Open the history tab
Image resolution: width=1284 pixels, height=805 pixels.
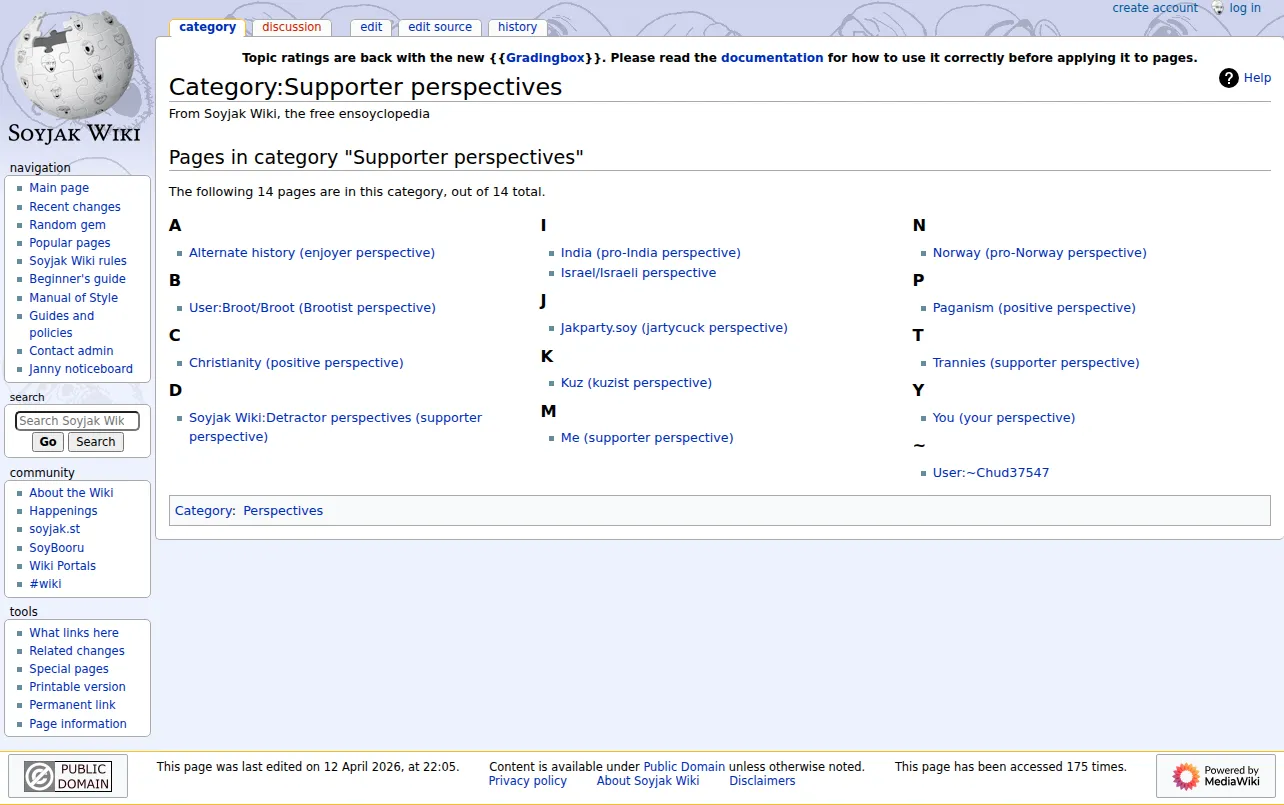pyautogui.click(x=517, y=27)
